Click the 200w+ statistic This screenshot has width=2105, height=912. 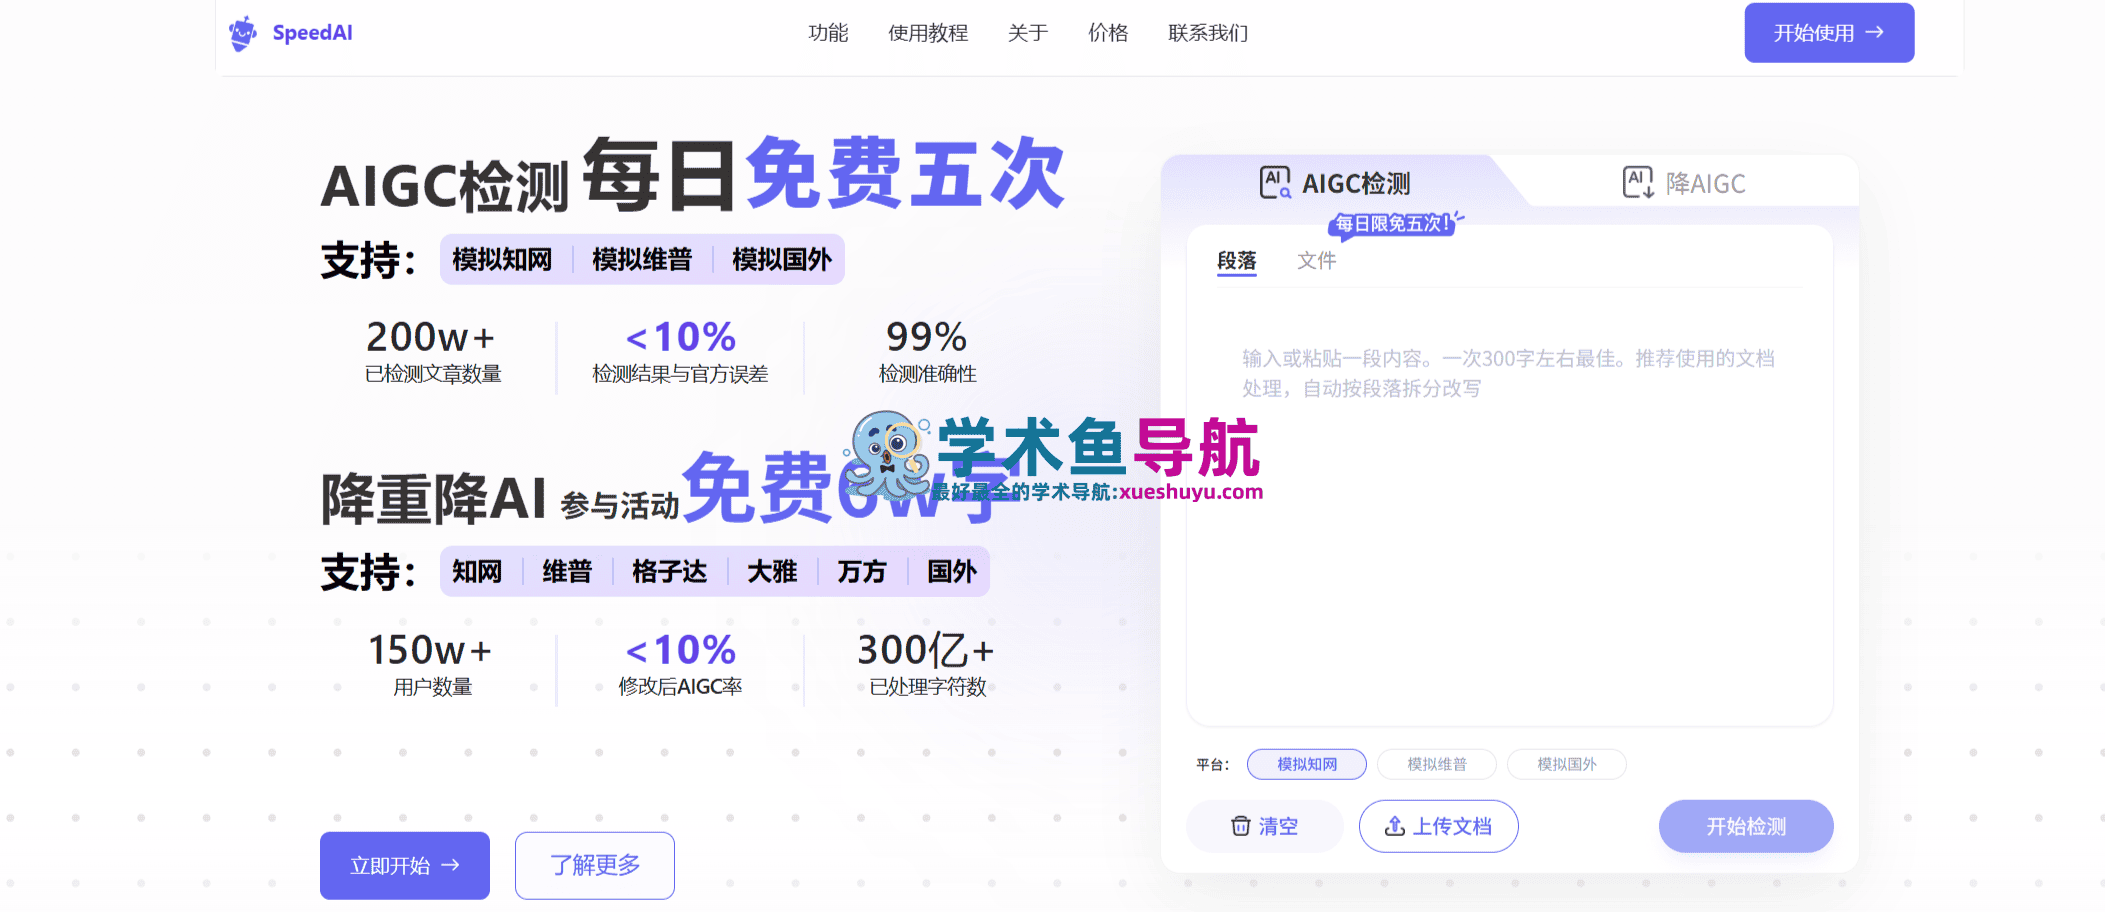(431, 351)
